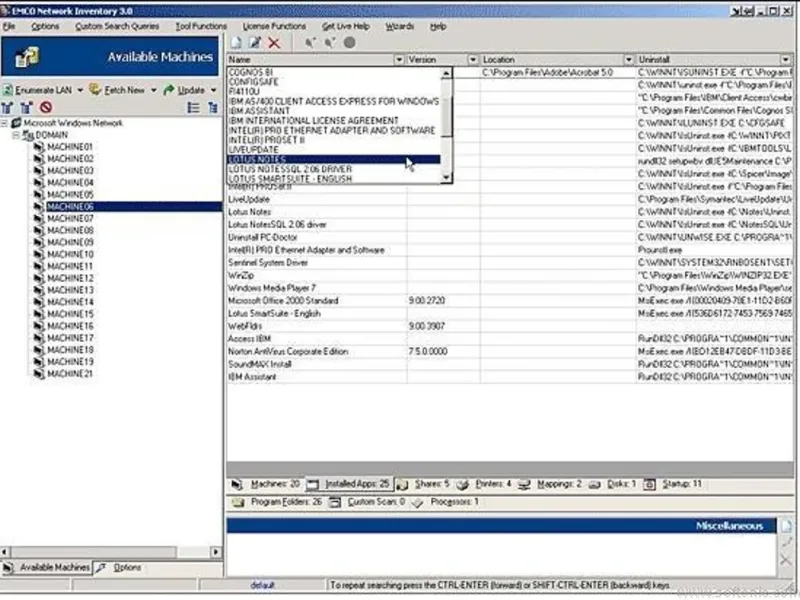Collapse the Microsoft Windows Network node
The height and width of the screenshot is (600, 800).
click(x=5, y=123)
